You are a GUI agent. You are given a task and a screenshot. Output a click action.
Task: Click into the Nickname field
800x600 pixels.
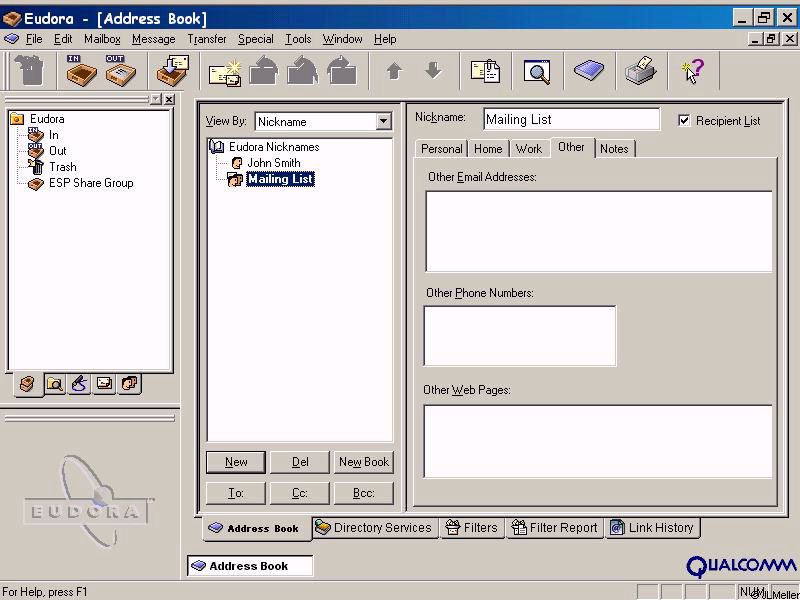pos(571,119)
